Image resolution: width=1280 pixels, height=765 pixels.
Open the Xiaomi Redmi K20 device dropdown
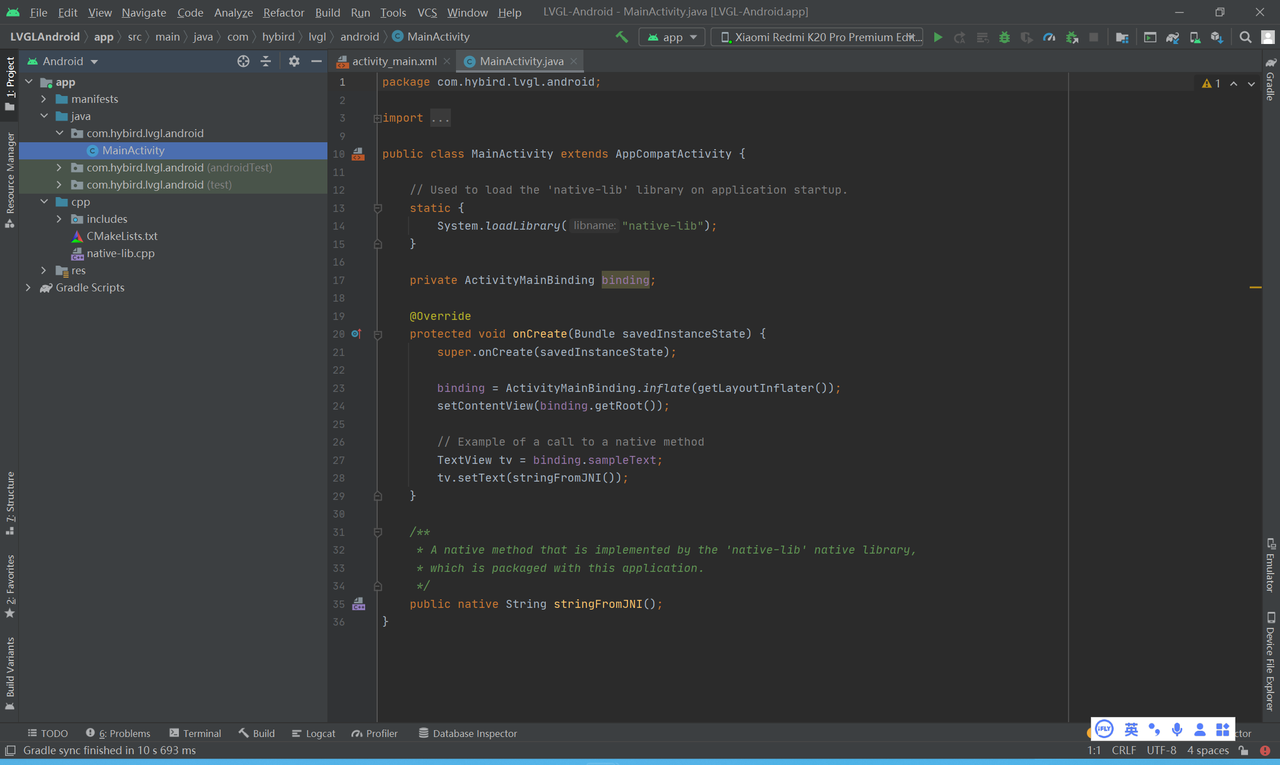click(816, 37)
